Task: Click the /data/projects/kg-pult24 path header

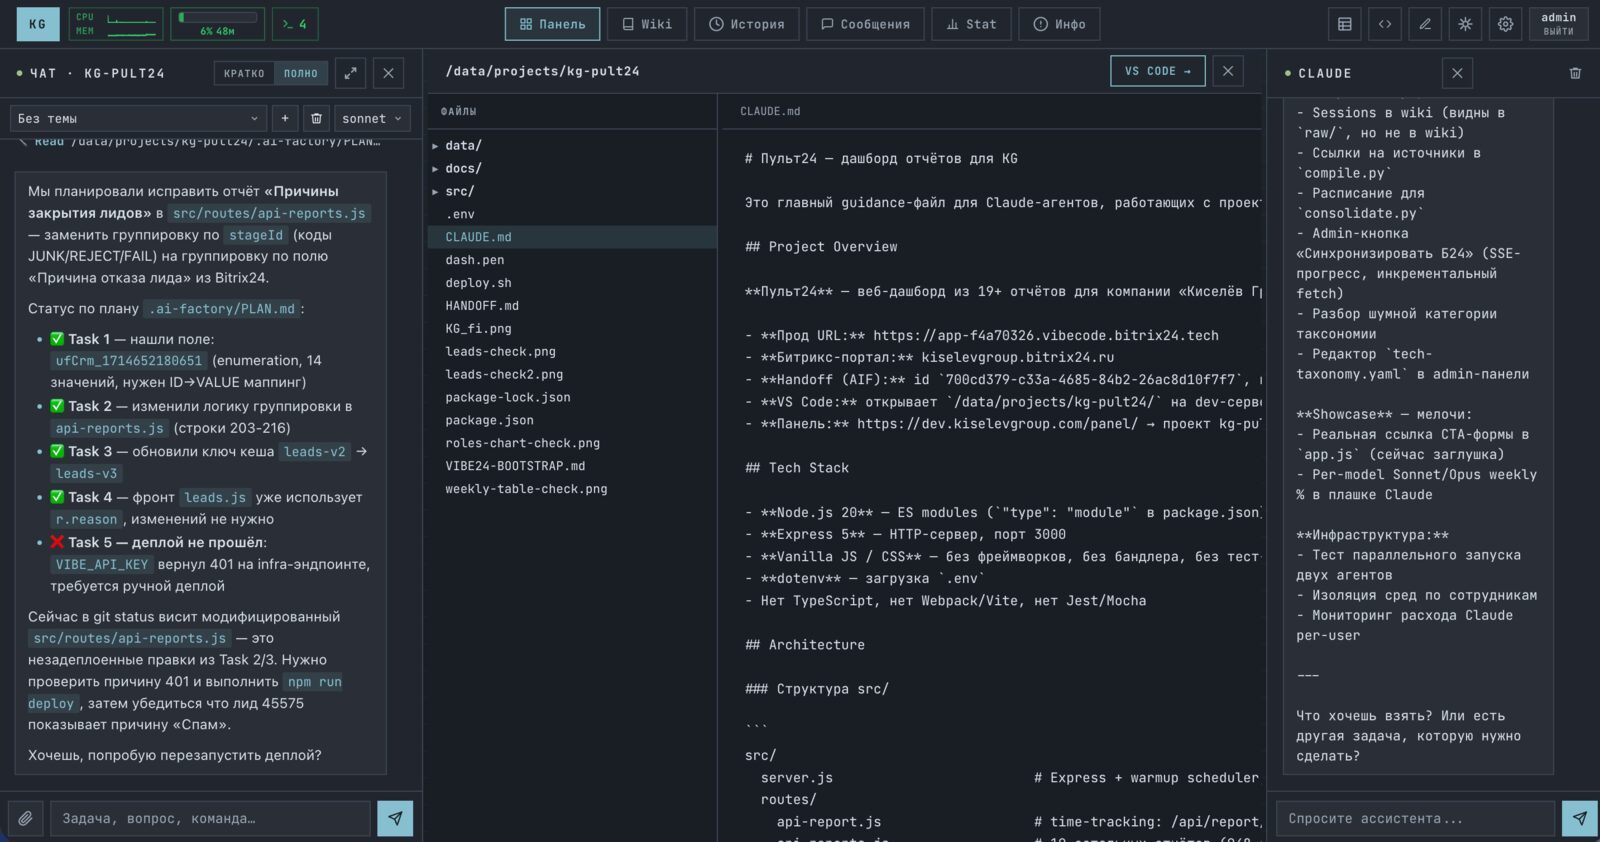Action: (542, 71)
